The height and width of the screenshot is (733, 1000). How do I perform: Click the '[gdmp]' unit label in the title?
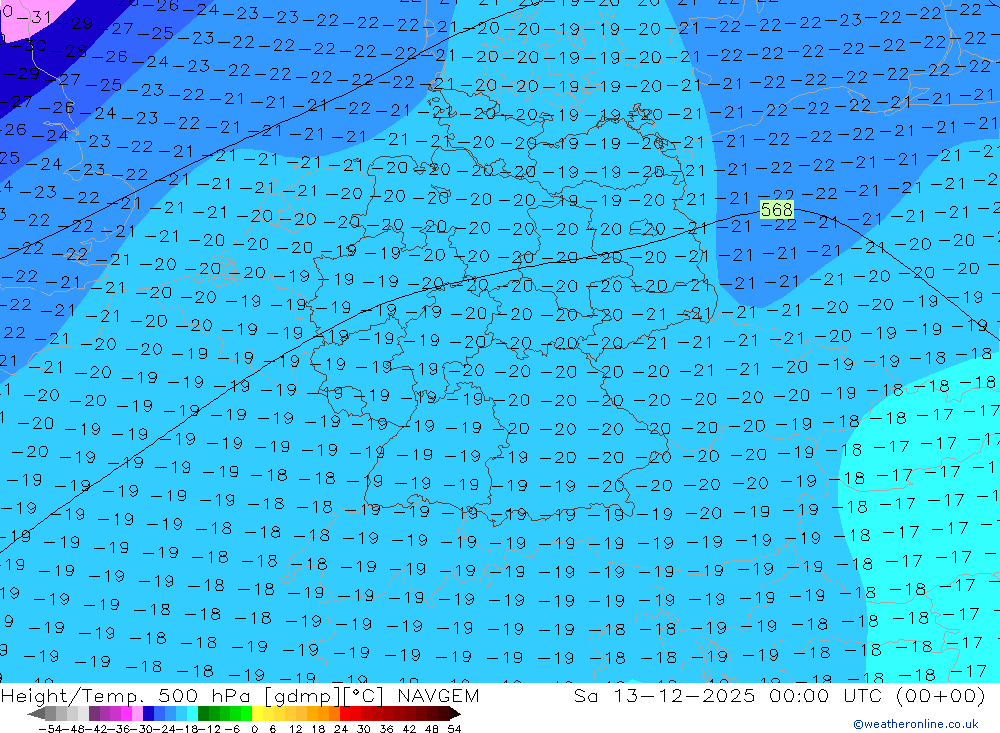[300, 696]
